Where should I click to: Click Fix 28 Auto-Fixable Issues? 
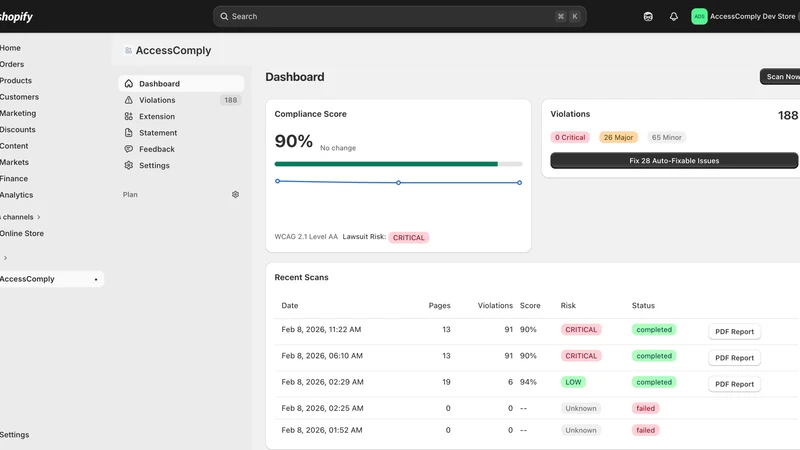coord(674,160)
